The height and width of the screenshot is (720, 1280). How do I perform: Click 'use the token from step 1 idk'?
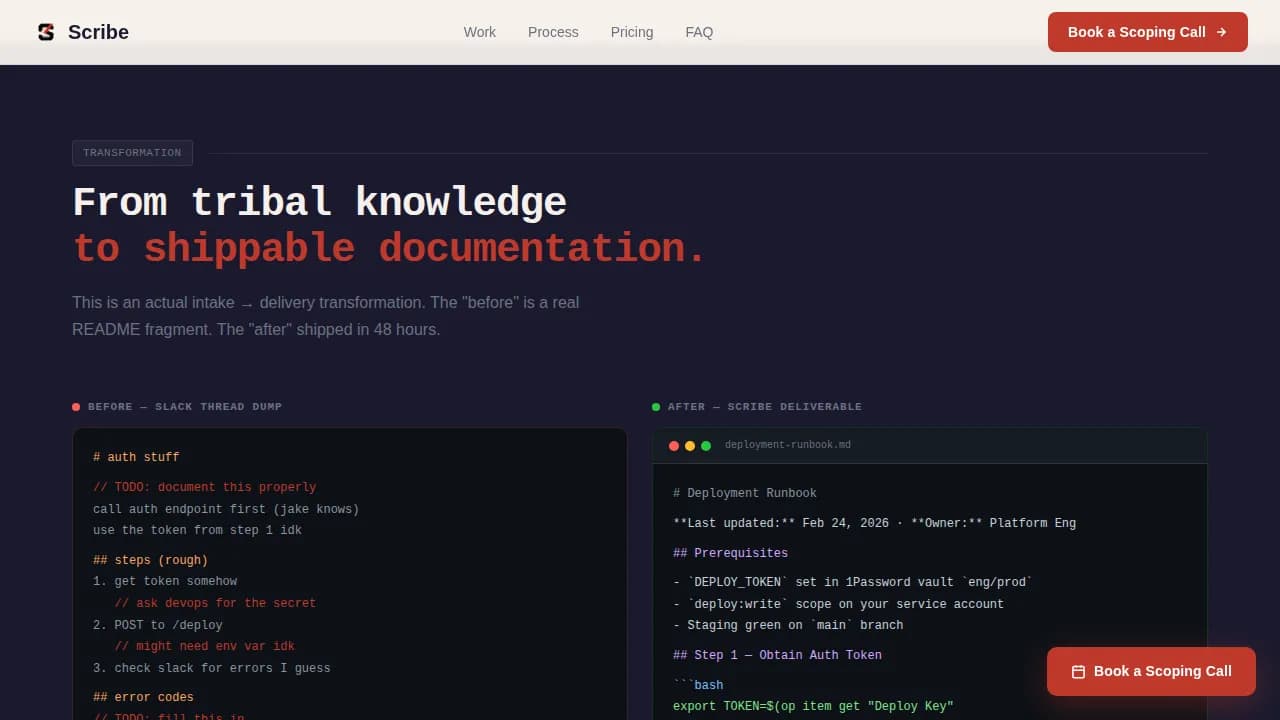click(x=197, y=530)
